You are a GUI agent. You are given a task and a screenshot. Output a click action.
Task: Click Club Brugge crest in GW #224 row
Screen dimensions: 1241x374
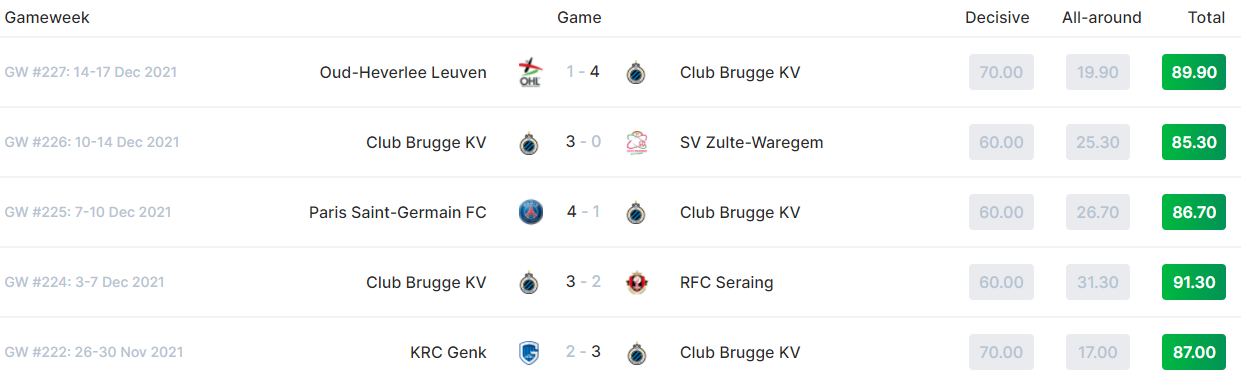pyautogui.click(x=530, y=283)
